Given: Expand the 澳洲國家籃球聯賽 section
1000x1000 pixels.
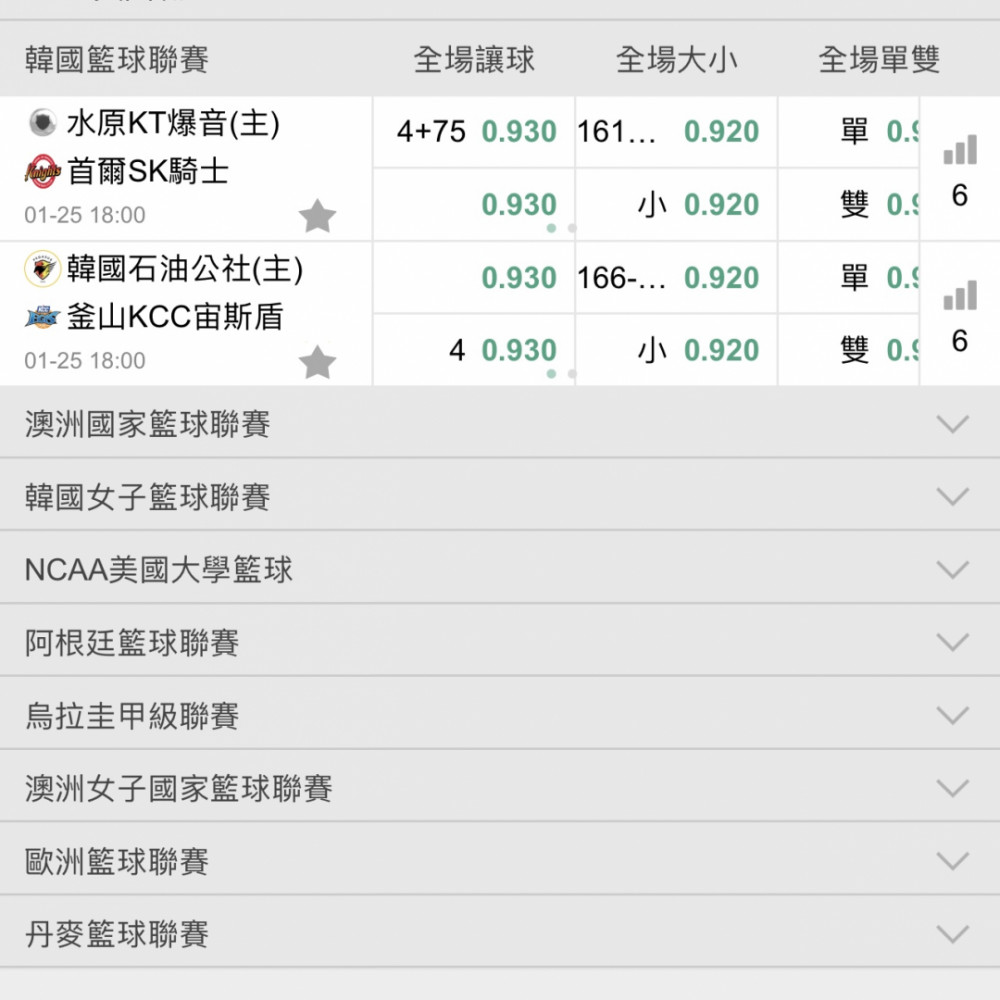Looking at the screenshot, I should pos(952,424).
